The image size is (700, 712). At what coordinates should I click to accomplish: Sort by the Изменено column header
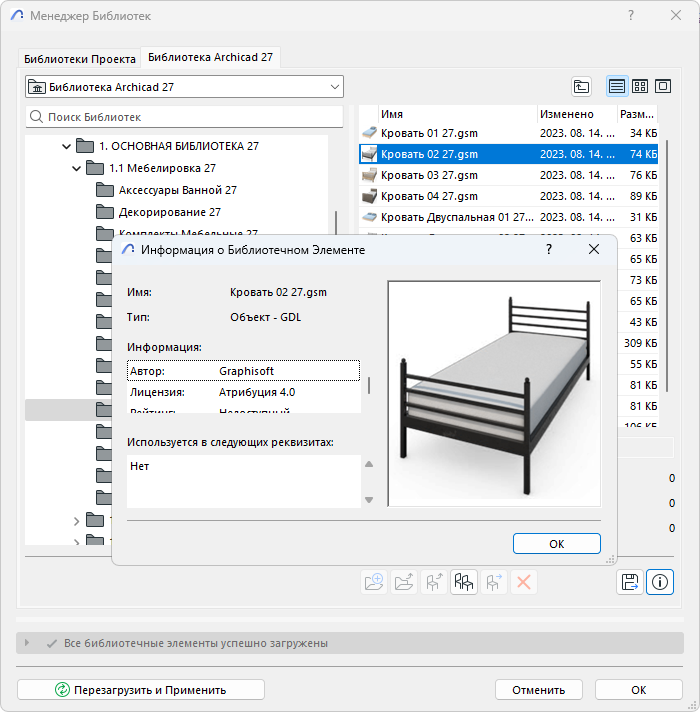click(577, 114)
